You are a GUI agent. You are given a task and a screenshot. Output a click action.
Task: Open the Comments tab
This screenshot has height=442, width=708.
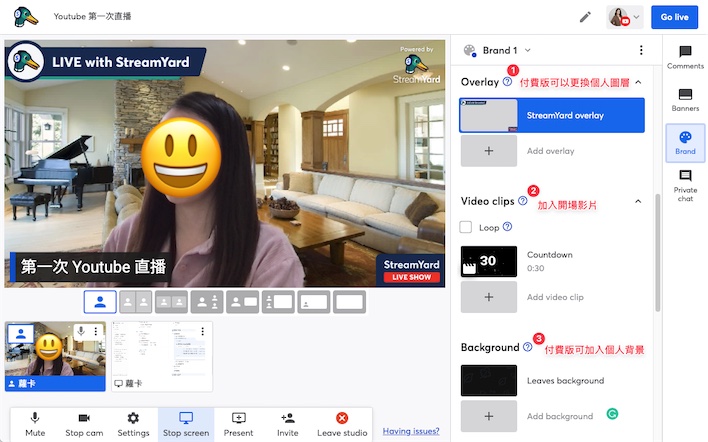(x=685, y=57)
